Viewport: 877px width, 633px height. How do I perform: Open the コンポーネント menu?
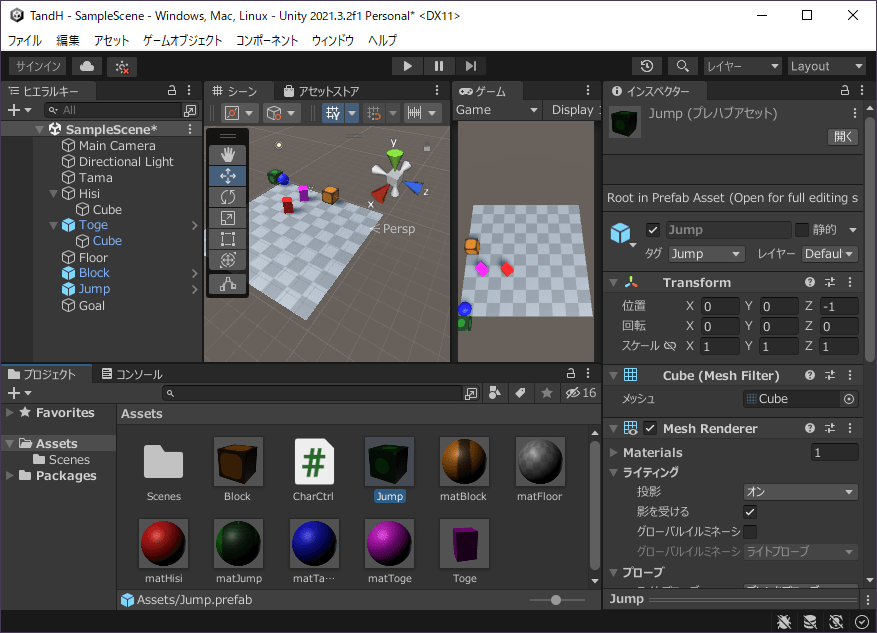pos(267,40)
